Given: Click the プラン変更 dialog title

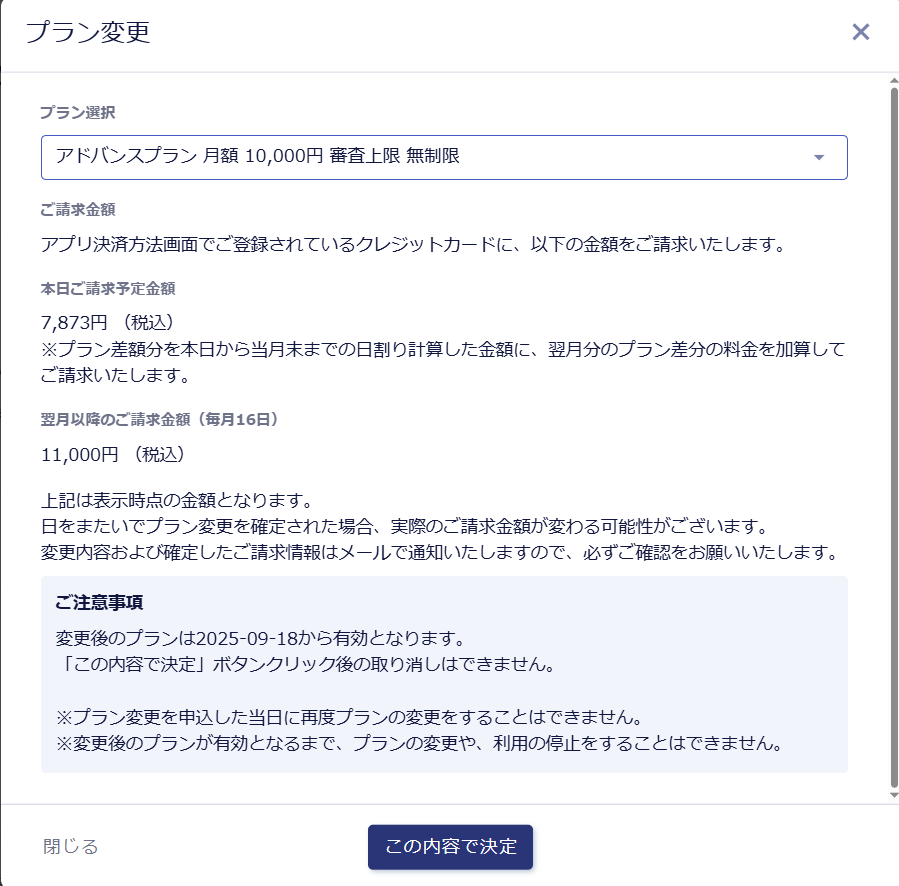Looking at the screenshot, I should [88, 32].
